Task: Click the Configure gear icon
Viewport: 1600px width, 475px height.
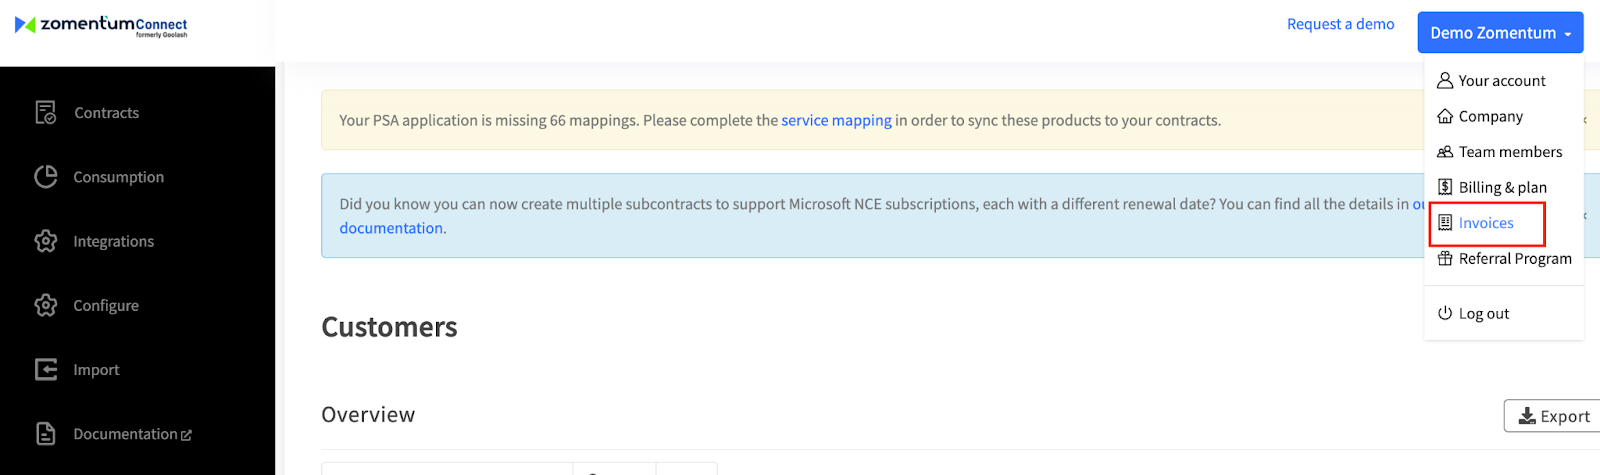Action: point(46,305)
